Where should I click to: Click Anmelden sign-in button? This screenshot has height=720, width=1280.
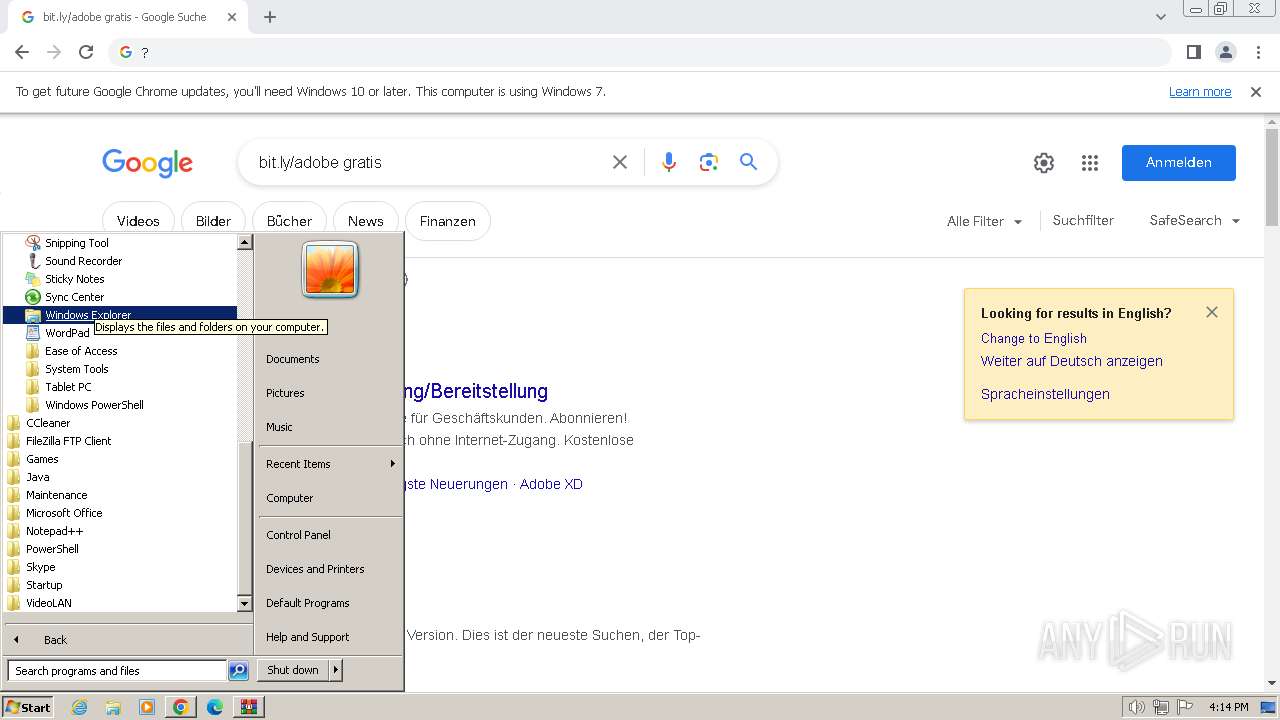(x=1178, y=163)
